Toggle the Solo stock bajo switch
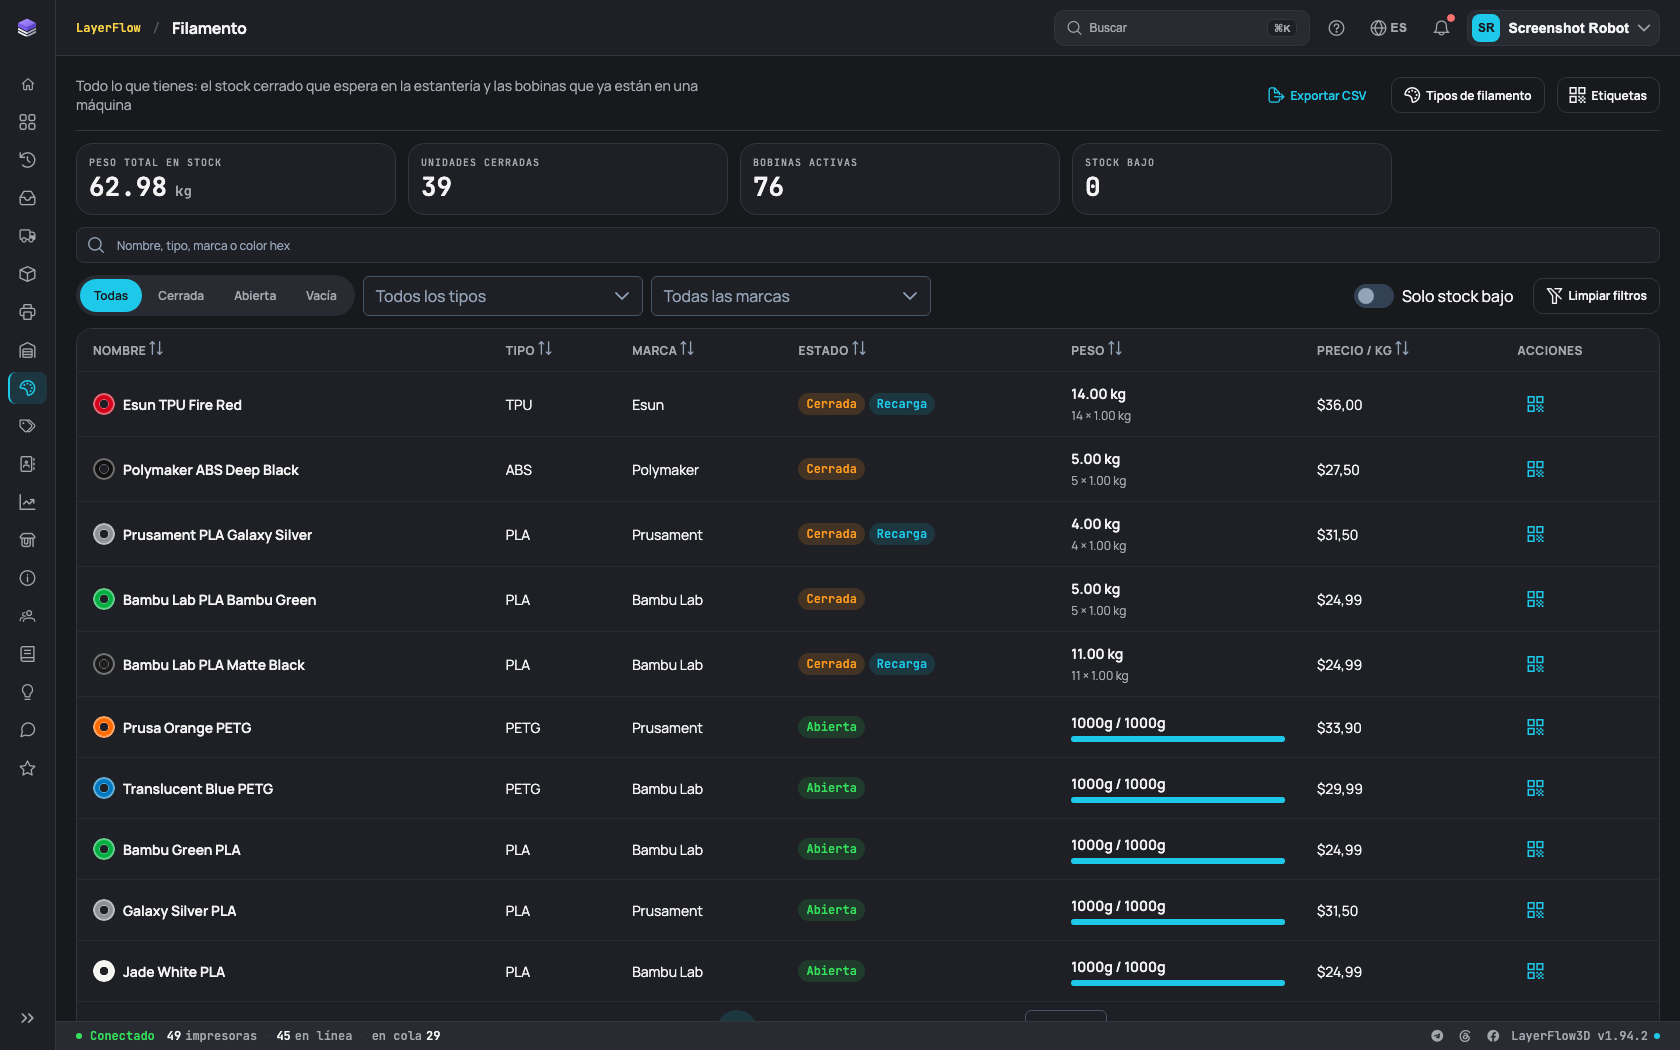1680x1050 pixels. coord(1373,296)
